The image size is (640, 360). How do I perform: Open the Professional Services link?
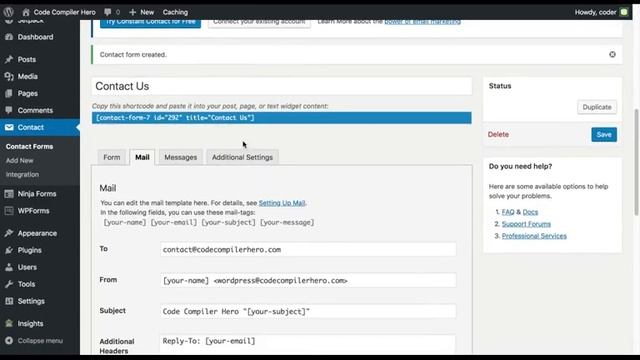534,236
